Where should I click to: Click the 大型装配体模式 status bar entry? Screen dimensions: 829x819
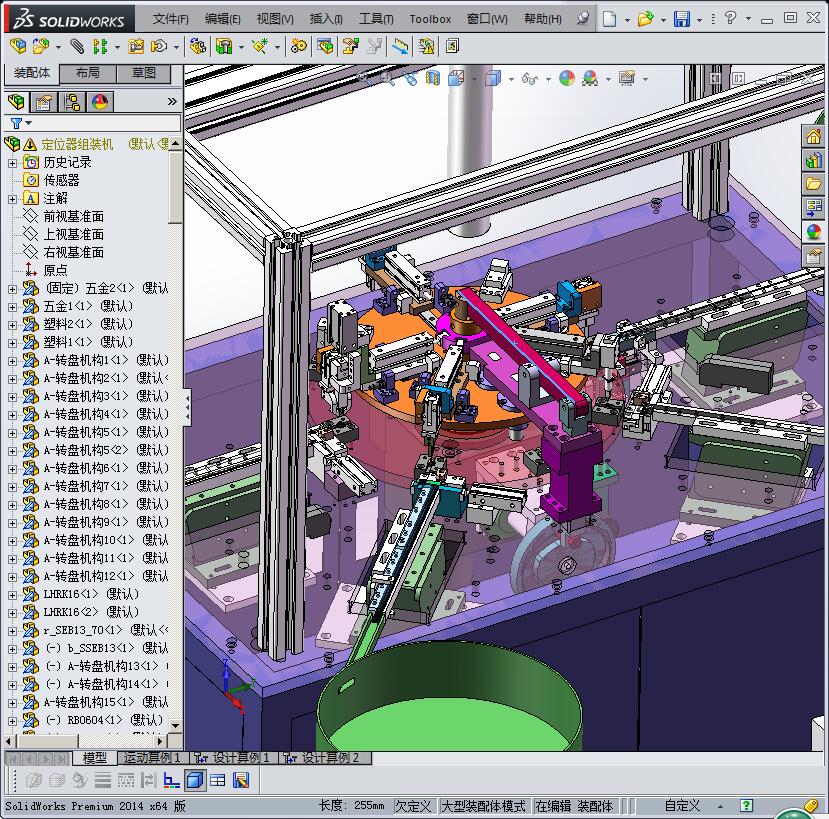[x=483, y=806]
